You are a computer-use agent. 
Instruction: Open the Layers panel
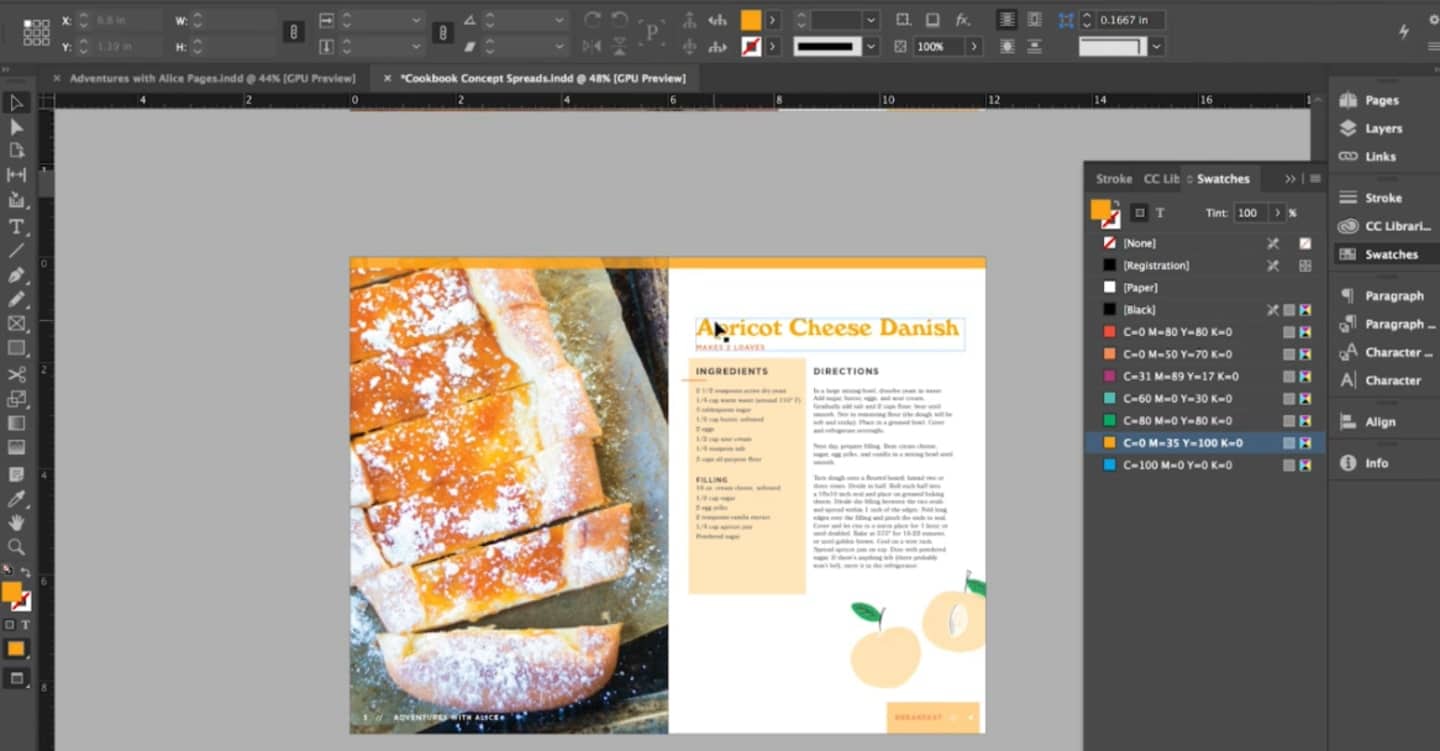(1383, 128)
